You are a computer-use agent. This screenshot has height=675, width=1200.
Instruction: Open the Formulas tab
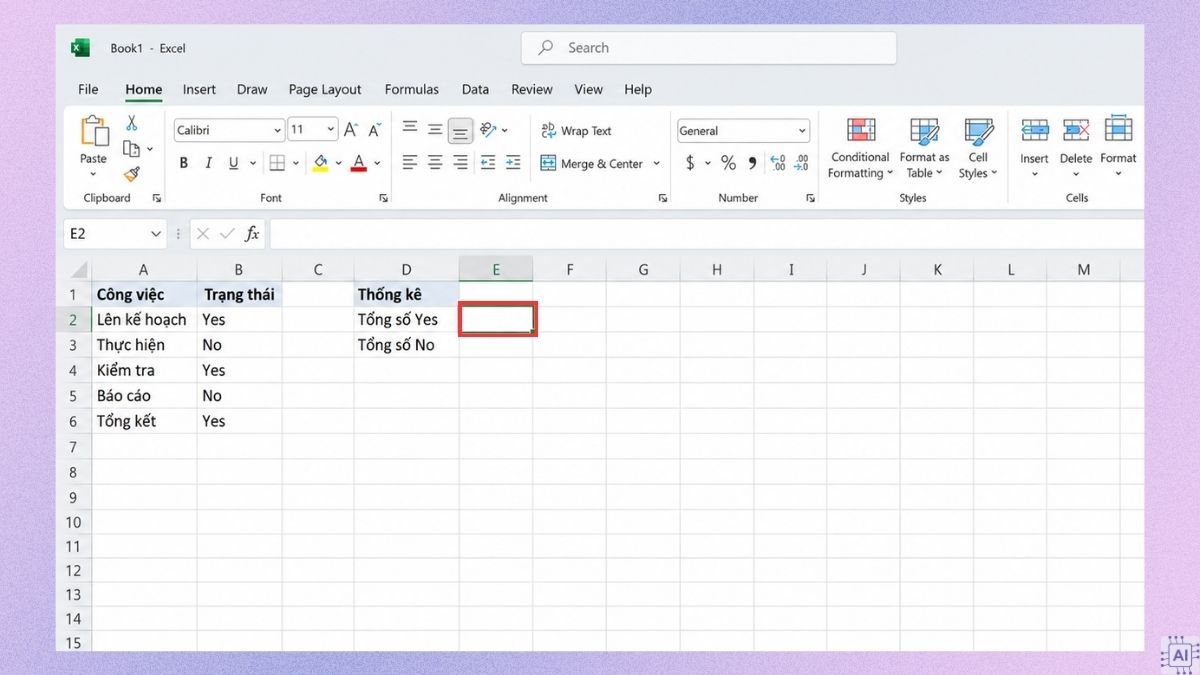click(412, 89)
